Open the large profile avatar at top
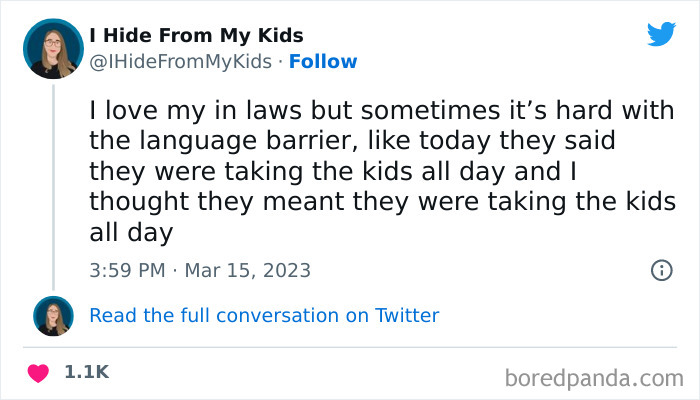This screenshot has width=700, height=400. tap(53, 48)
